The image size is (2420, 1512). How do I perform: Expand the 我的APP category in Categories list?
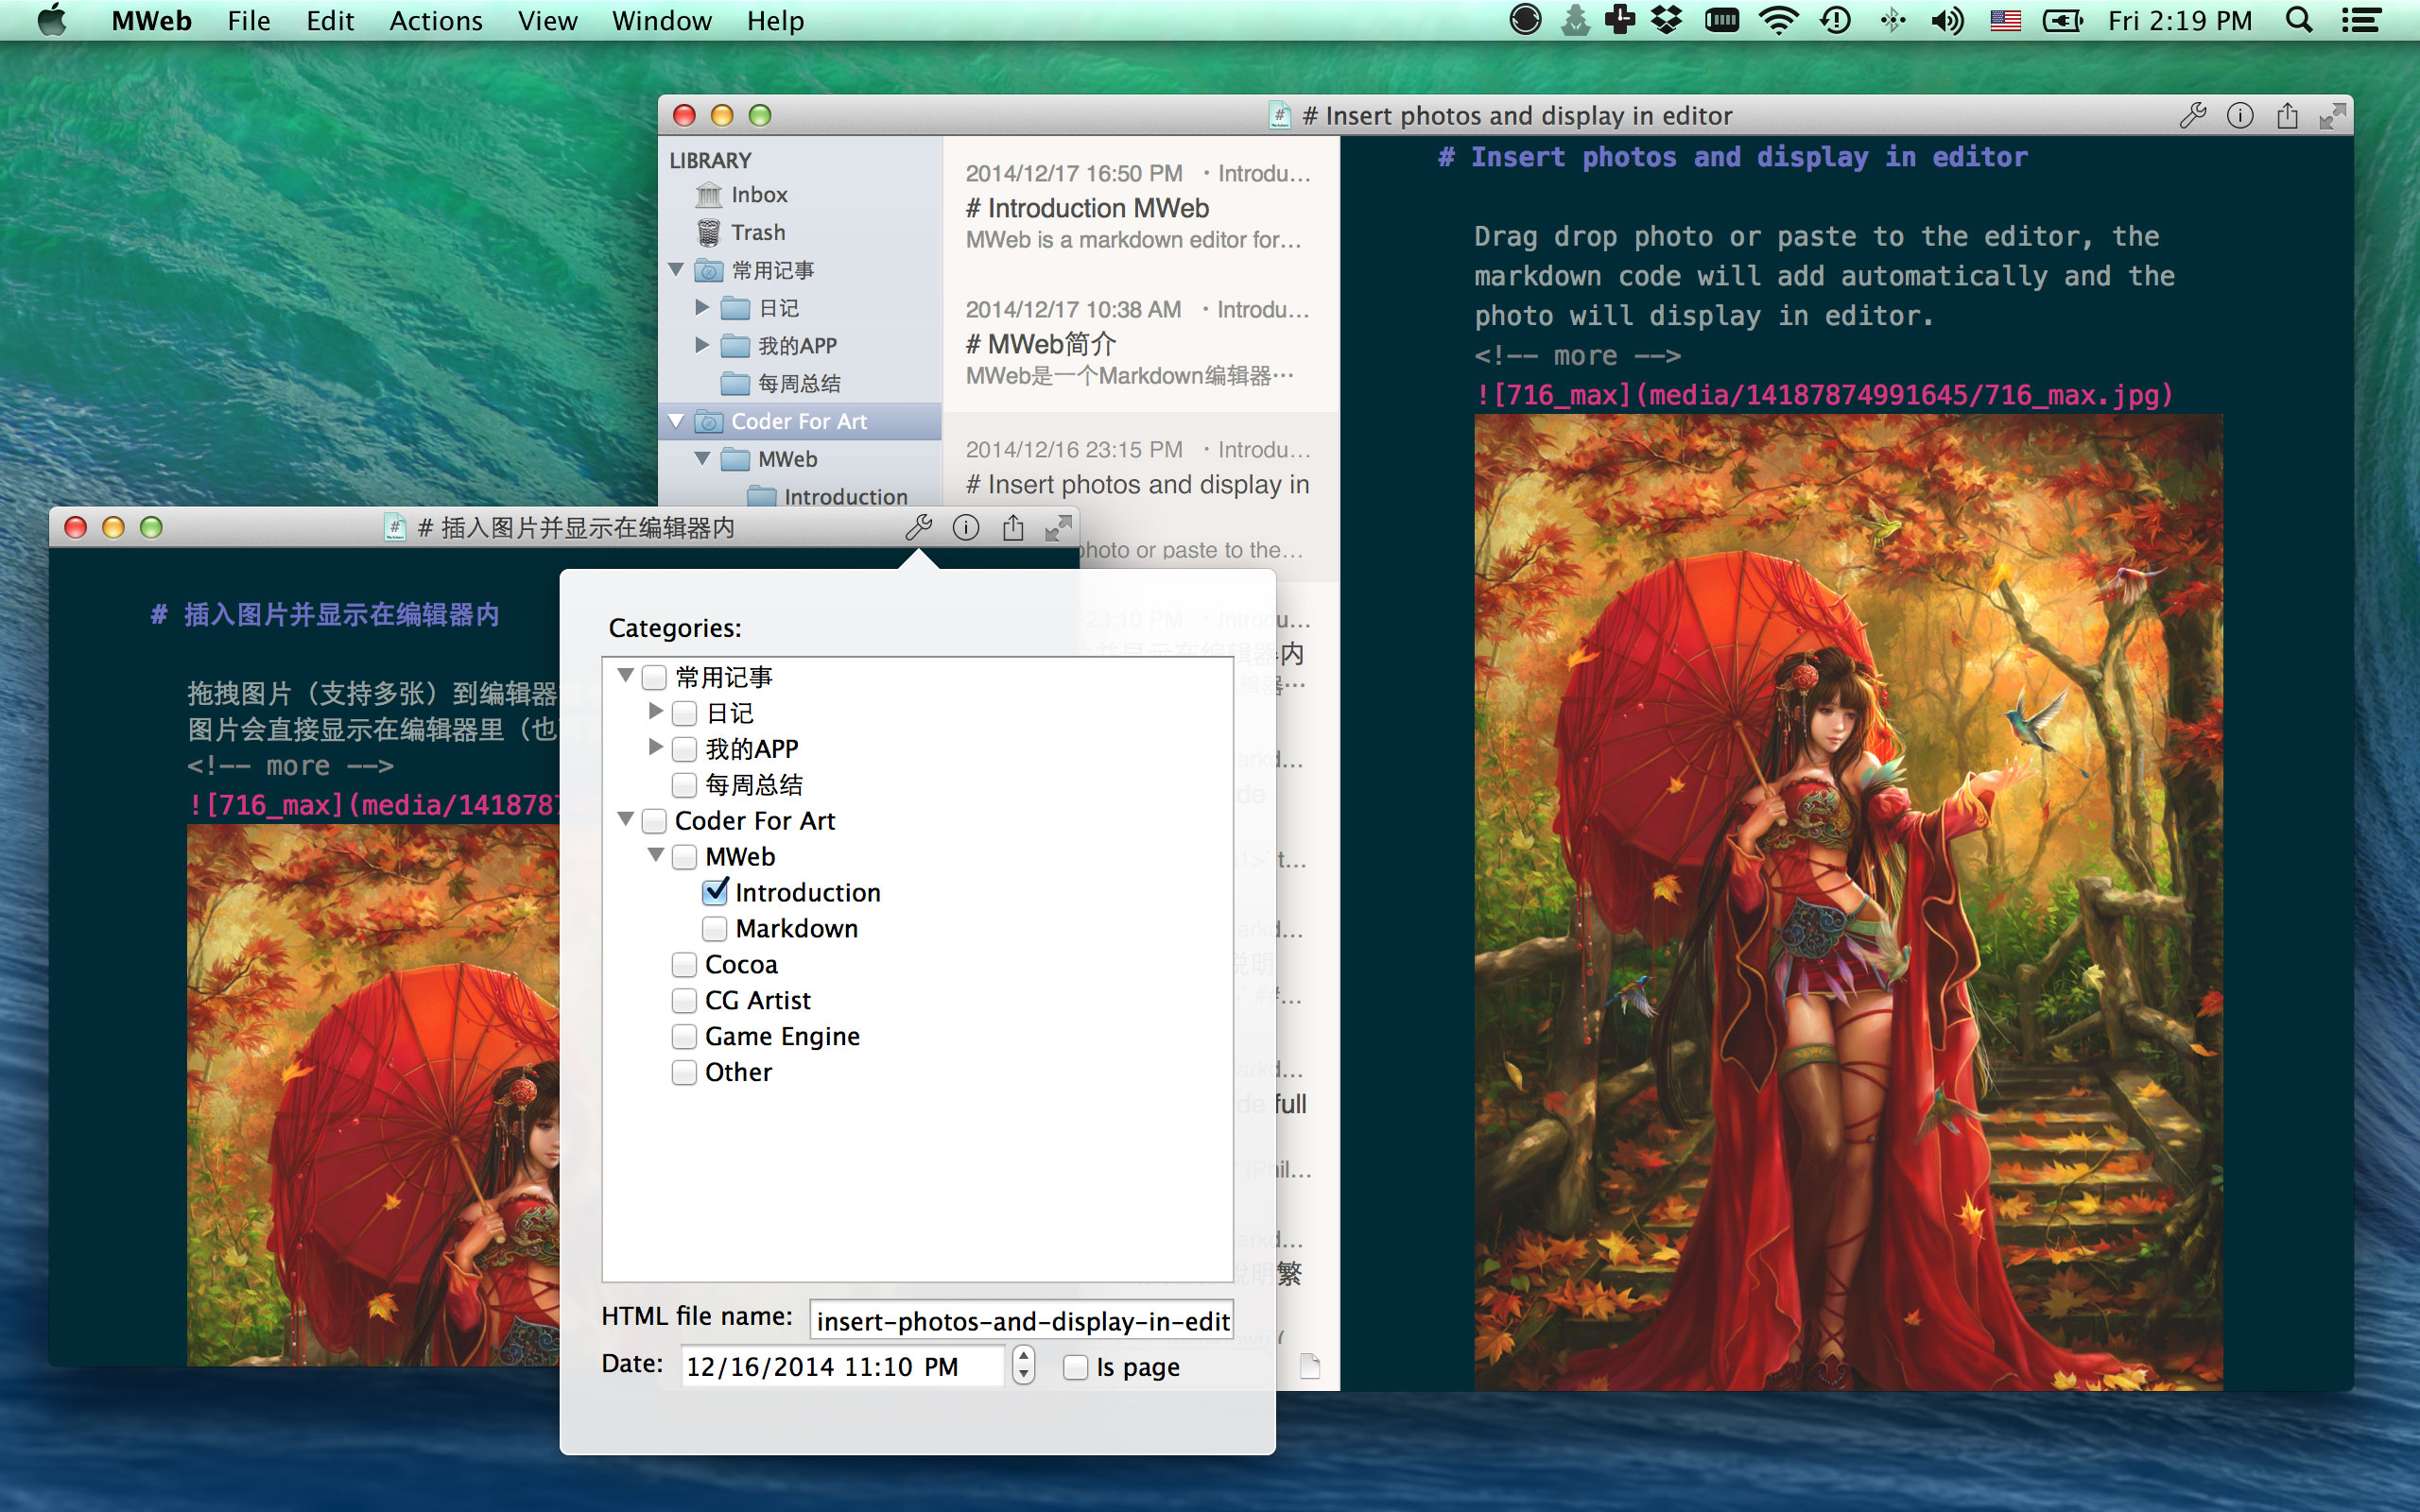click(656, 747)
